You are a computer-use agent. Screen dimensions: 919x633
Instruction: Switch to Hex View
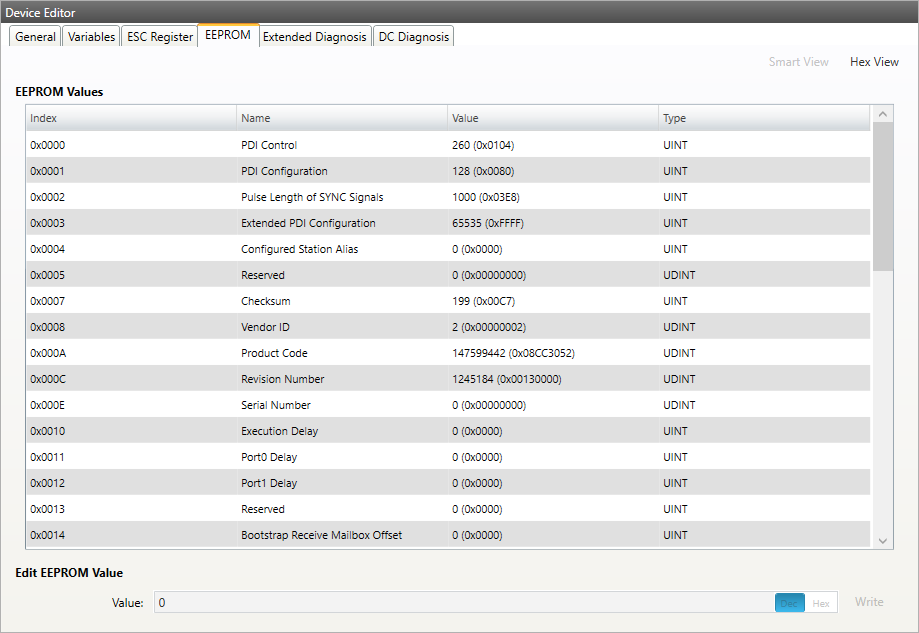(873, 62)
